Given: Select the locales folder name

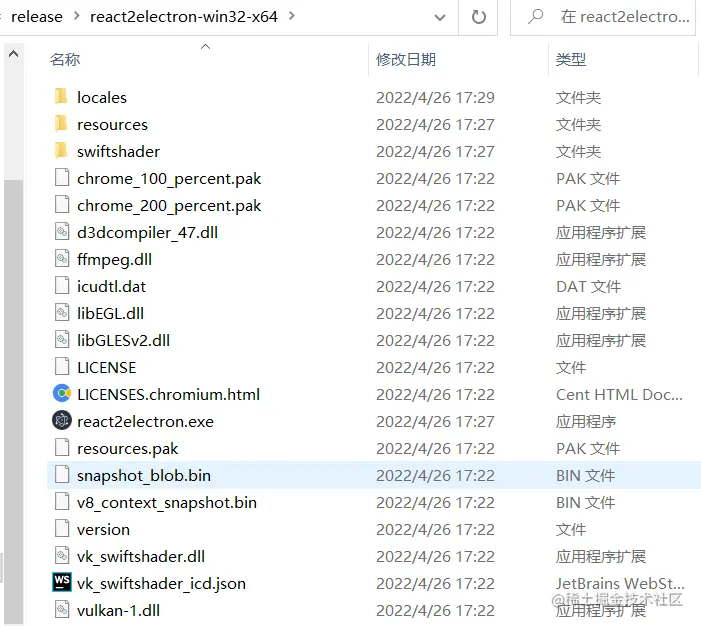Looking at the screenshot, I should click(102, 97).
